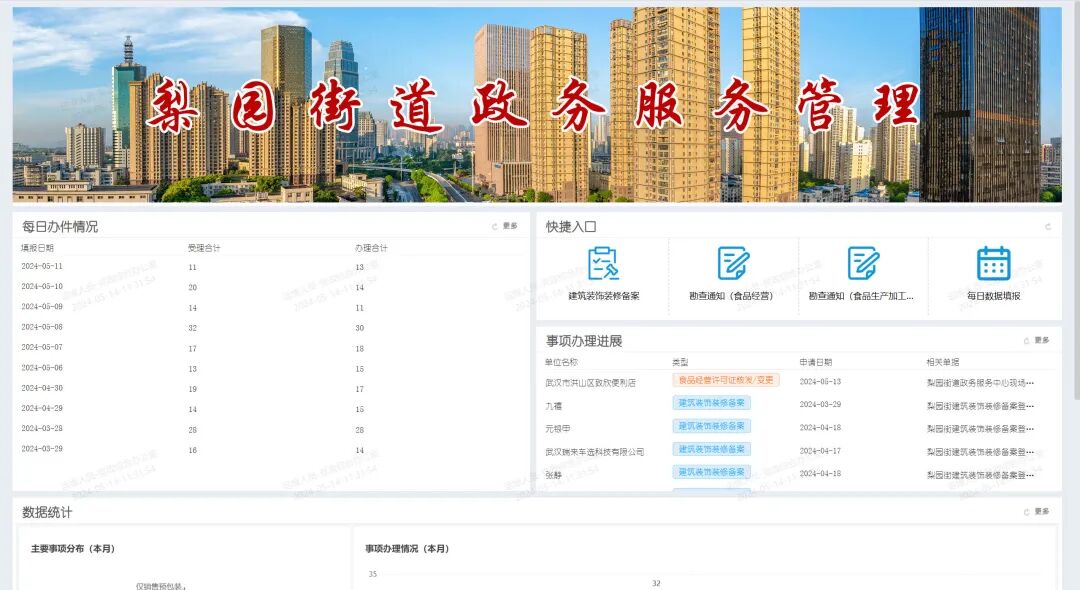Select the 2024-05-06 daily report row
Viewport: 1080px width, 590px height.
270,368
